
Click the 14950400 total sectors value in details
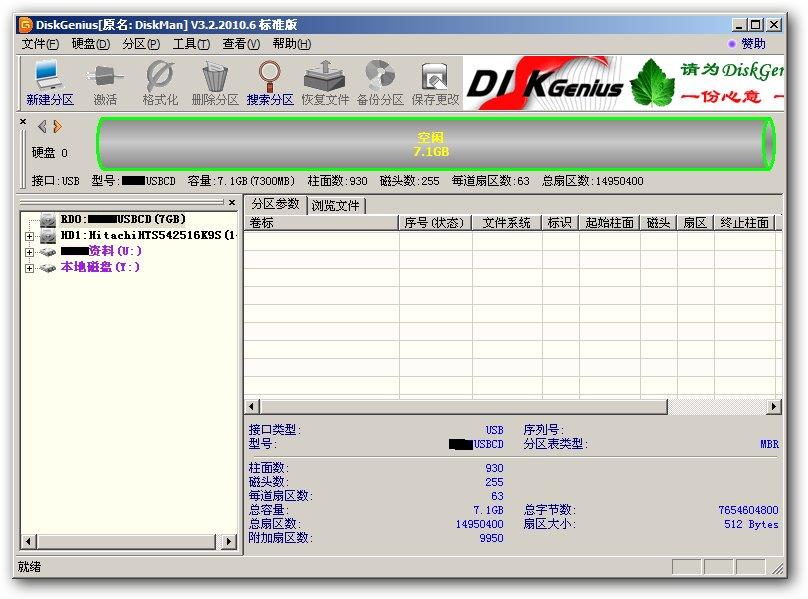479,524
